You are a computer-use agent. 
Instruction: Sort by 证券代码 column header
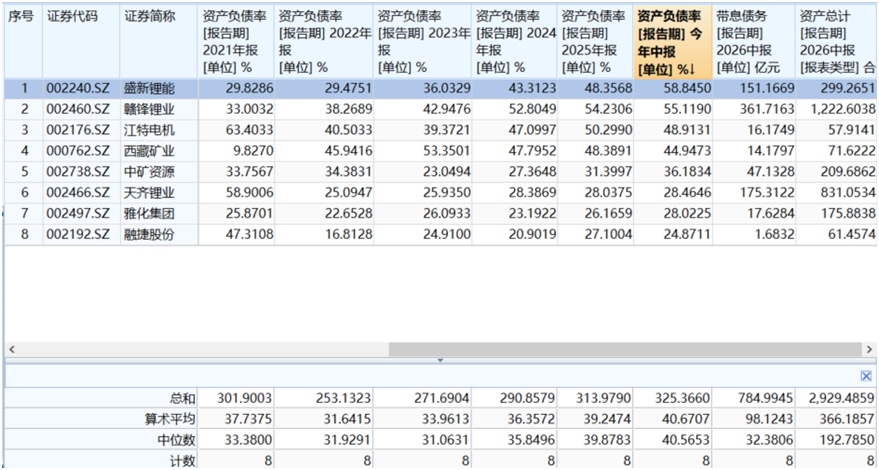point(82,42)
